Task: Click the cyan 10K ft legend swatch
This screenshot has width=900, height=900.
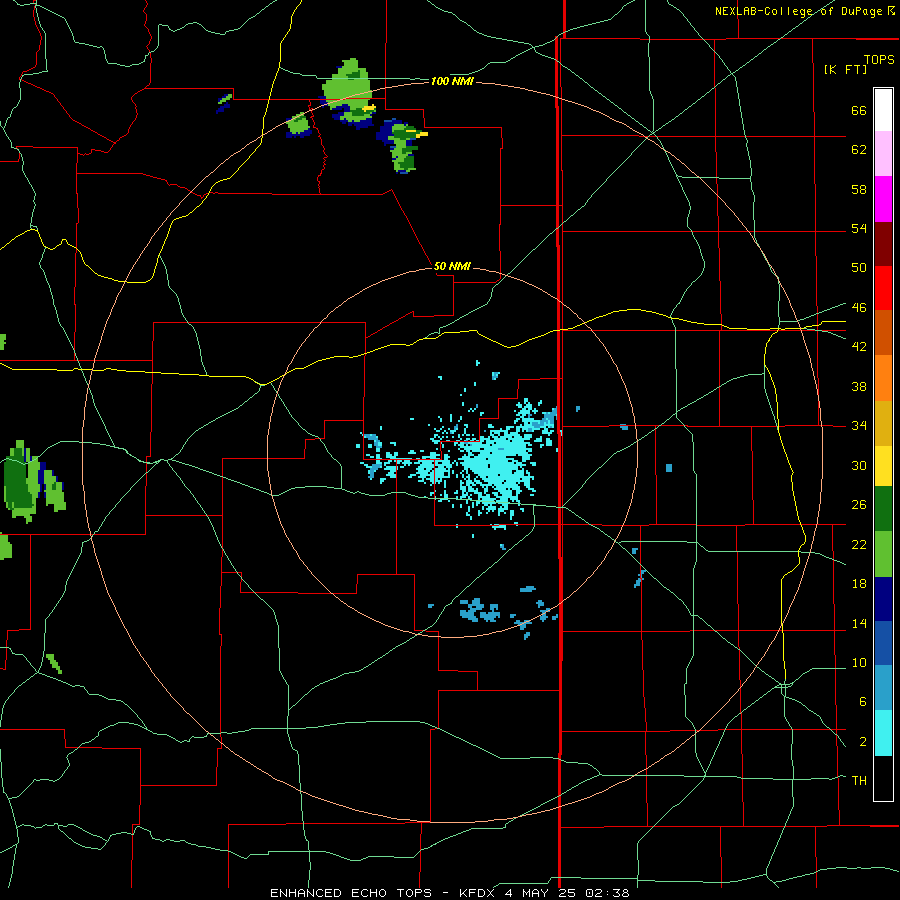Action: coord(883,733)
